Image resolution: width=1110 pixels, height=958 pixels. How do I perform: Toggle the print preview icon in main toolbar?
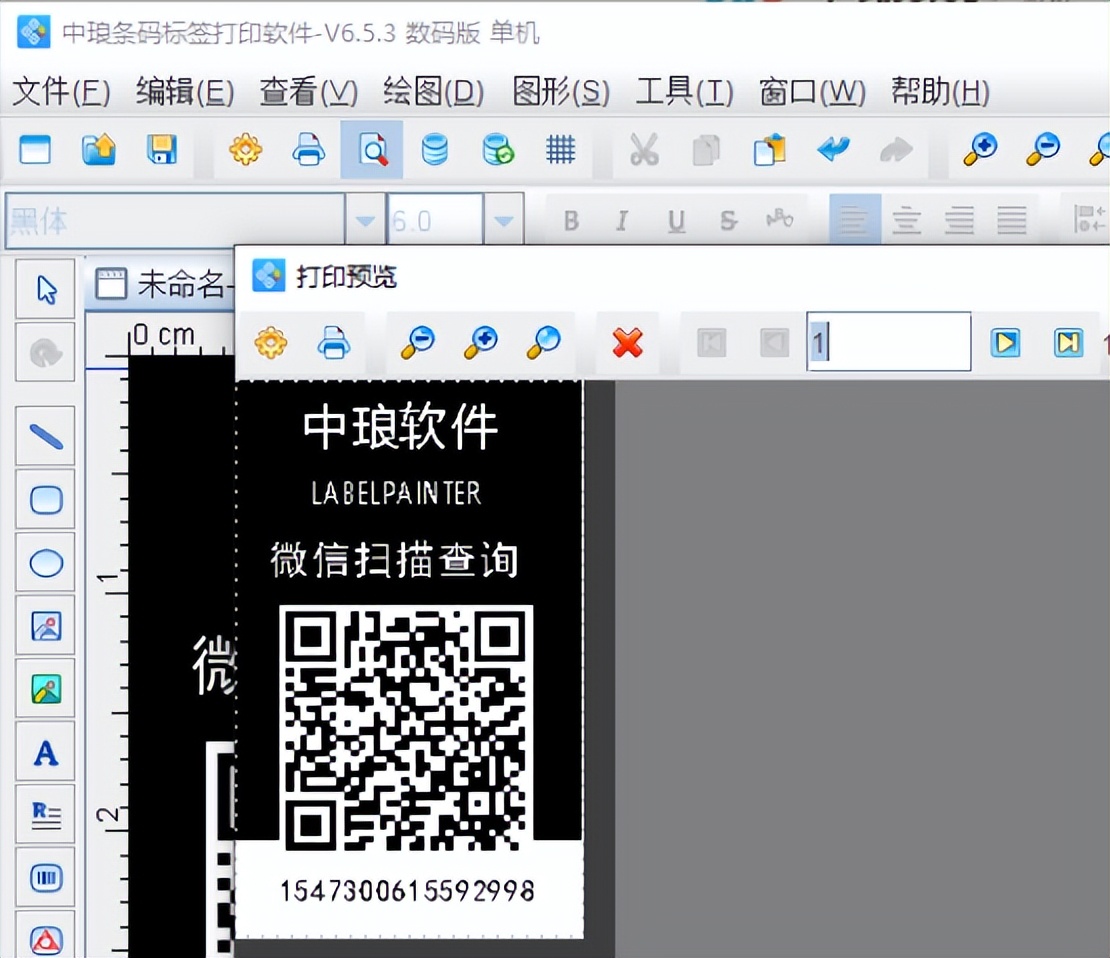point(372,149)
